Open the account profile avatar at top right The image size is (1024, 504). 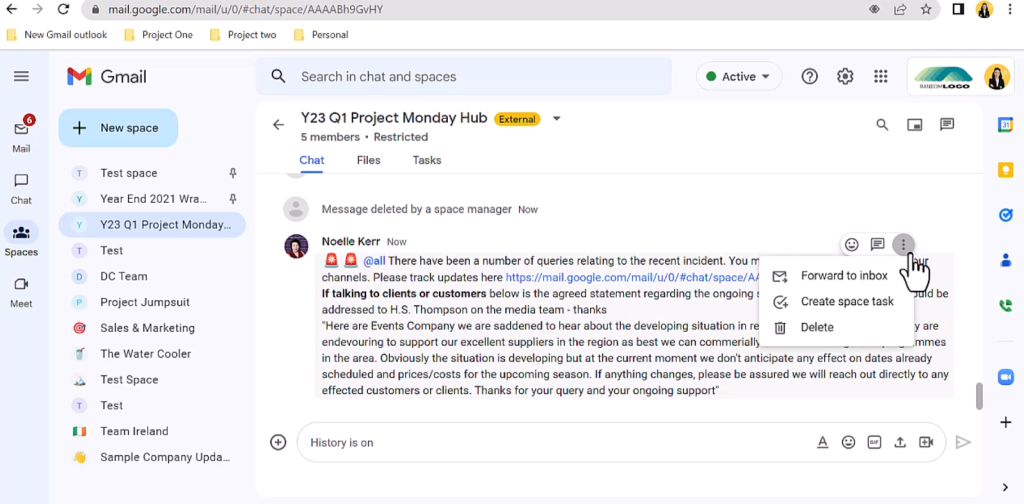[x=997, y=77]
